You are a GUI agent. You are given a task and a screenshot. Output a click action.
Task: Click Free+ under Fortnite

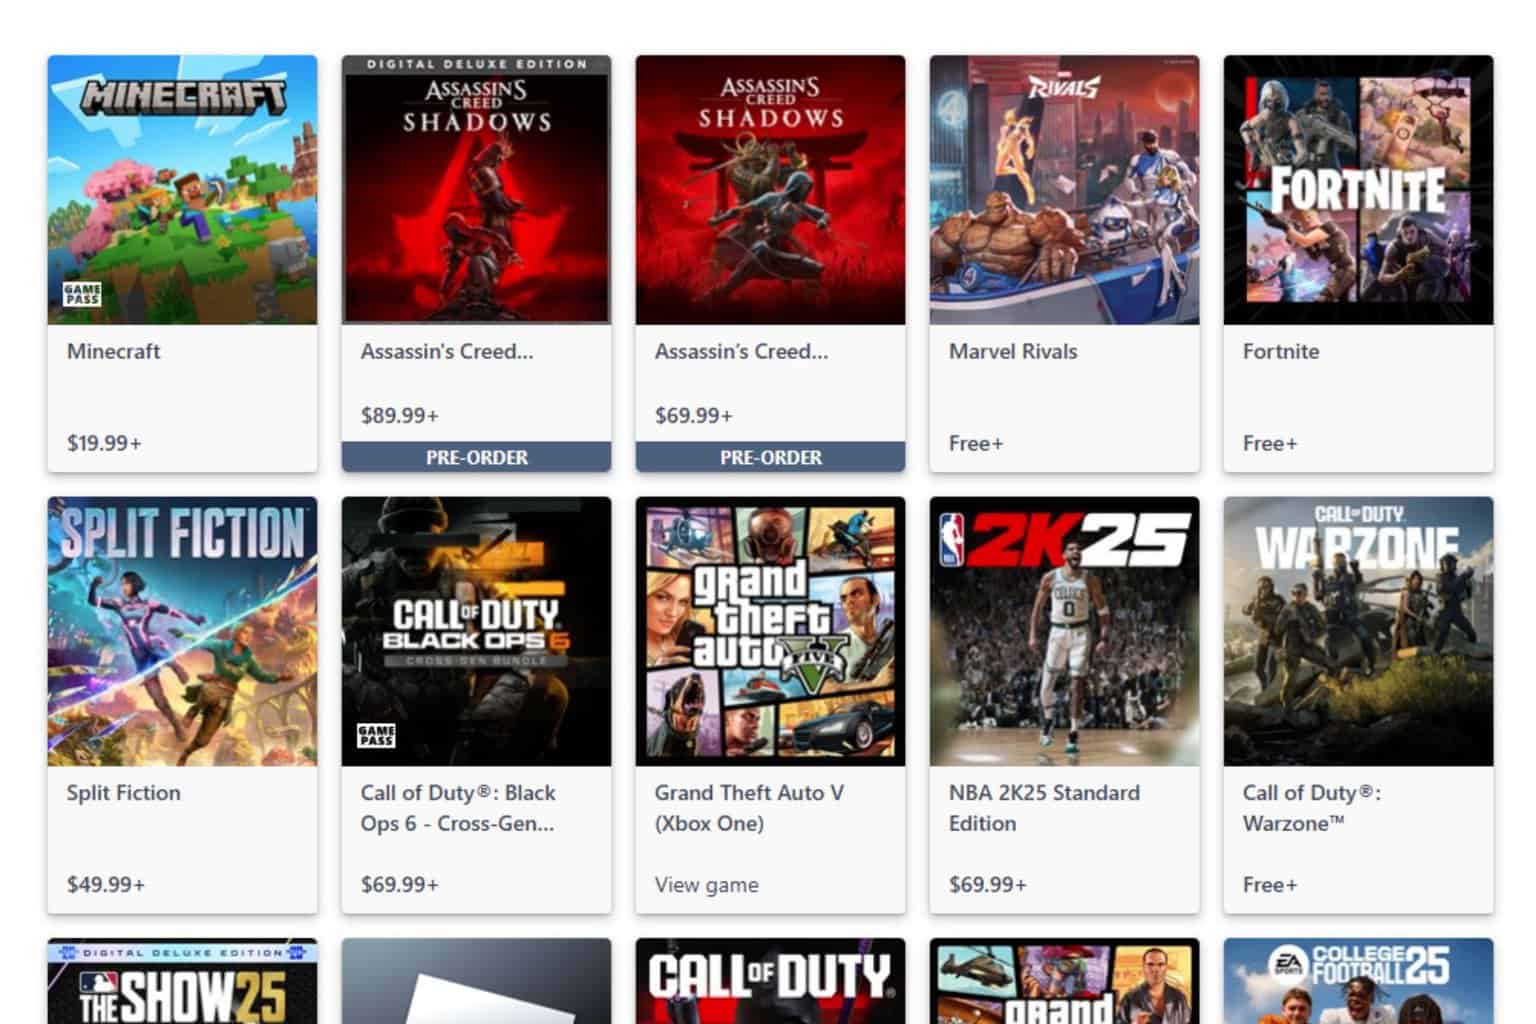pos(1269,443)
